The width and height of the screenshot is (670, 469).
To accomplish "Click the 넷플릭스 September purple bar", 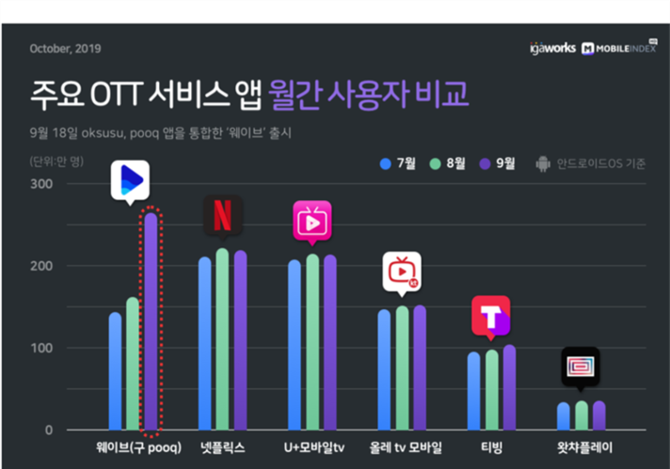I will pyautogui.click(x=241, y=340).
